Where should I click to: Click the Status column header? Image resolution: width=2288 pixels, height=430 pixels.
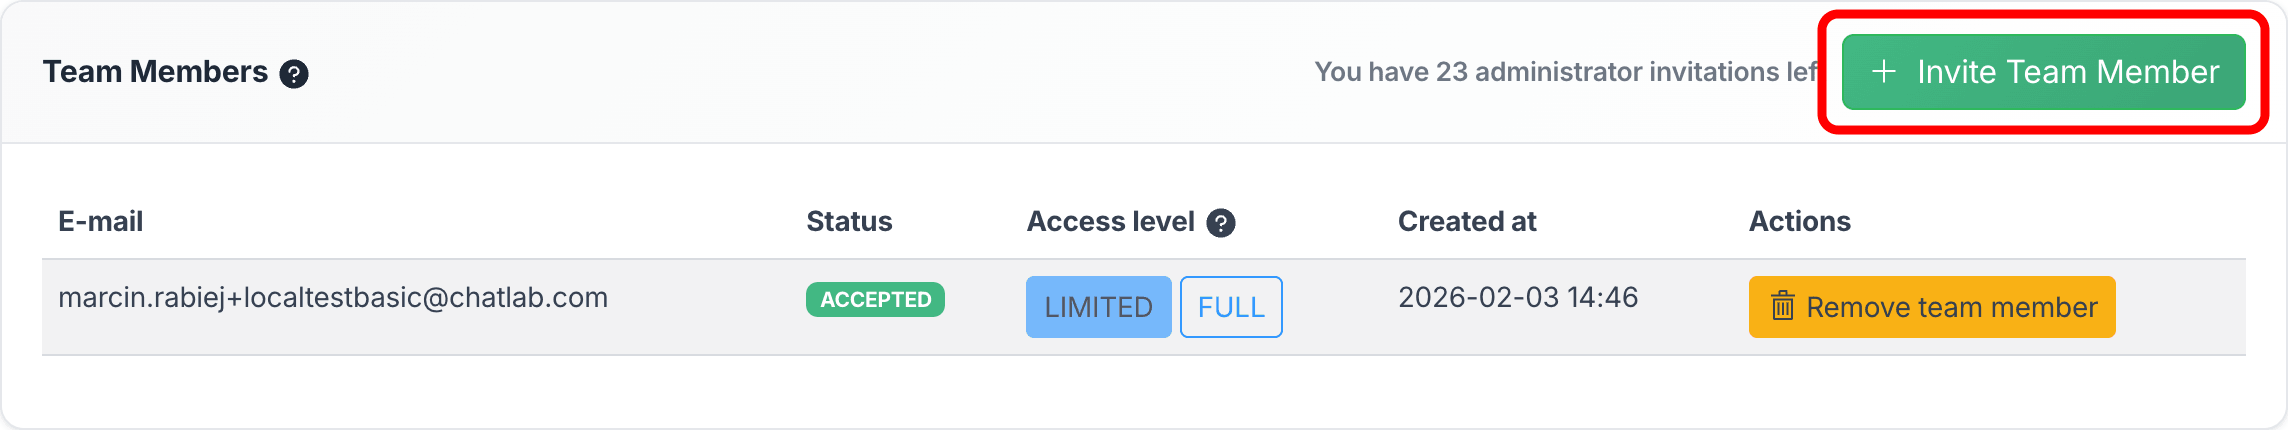[x=849, y=221]
